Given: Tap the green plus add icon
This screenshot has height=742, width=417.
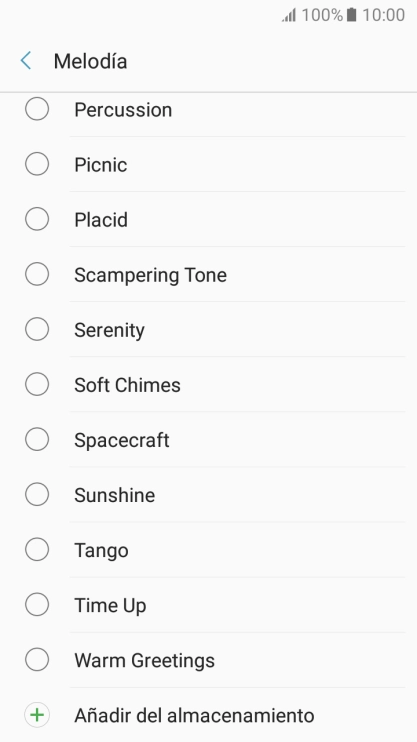Looking at the screenshot, I should tap(37, 715).
